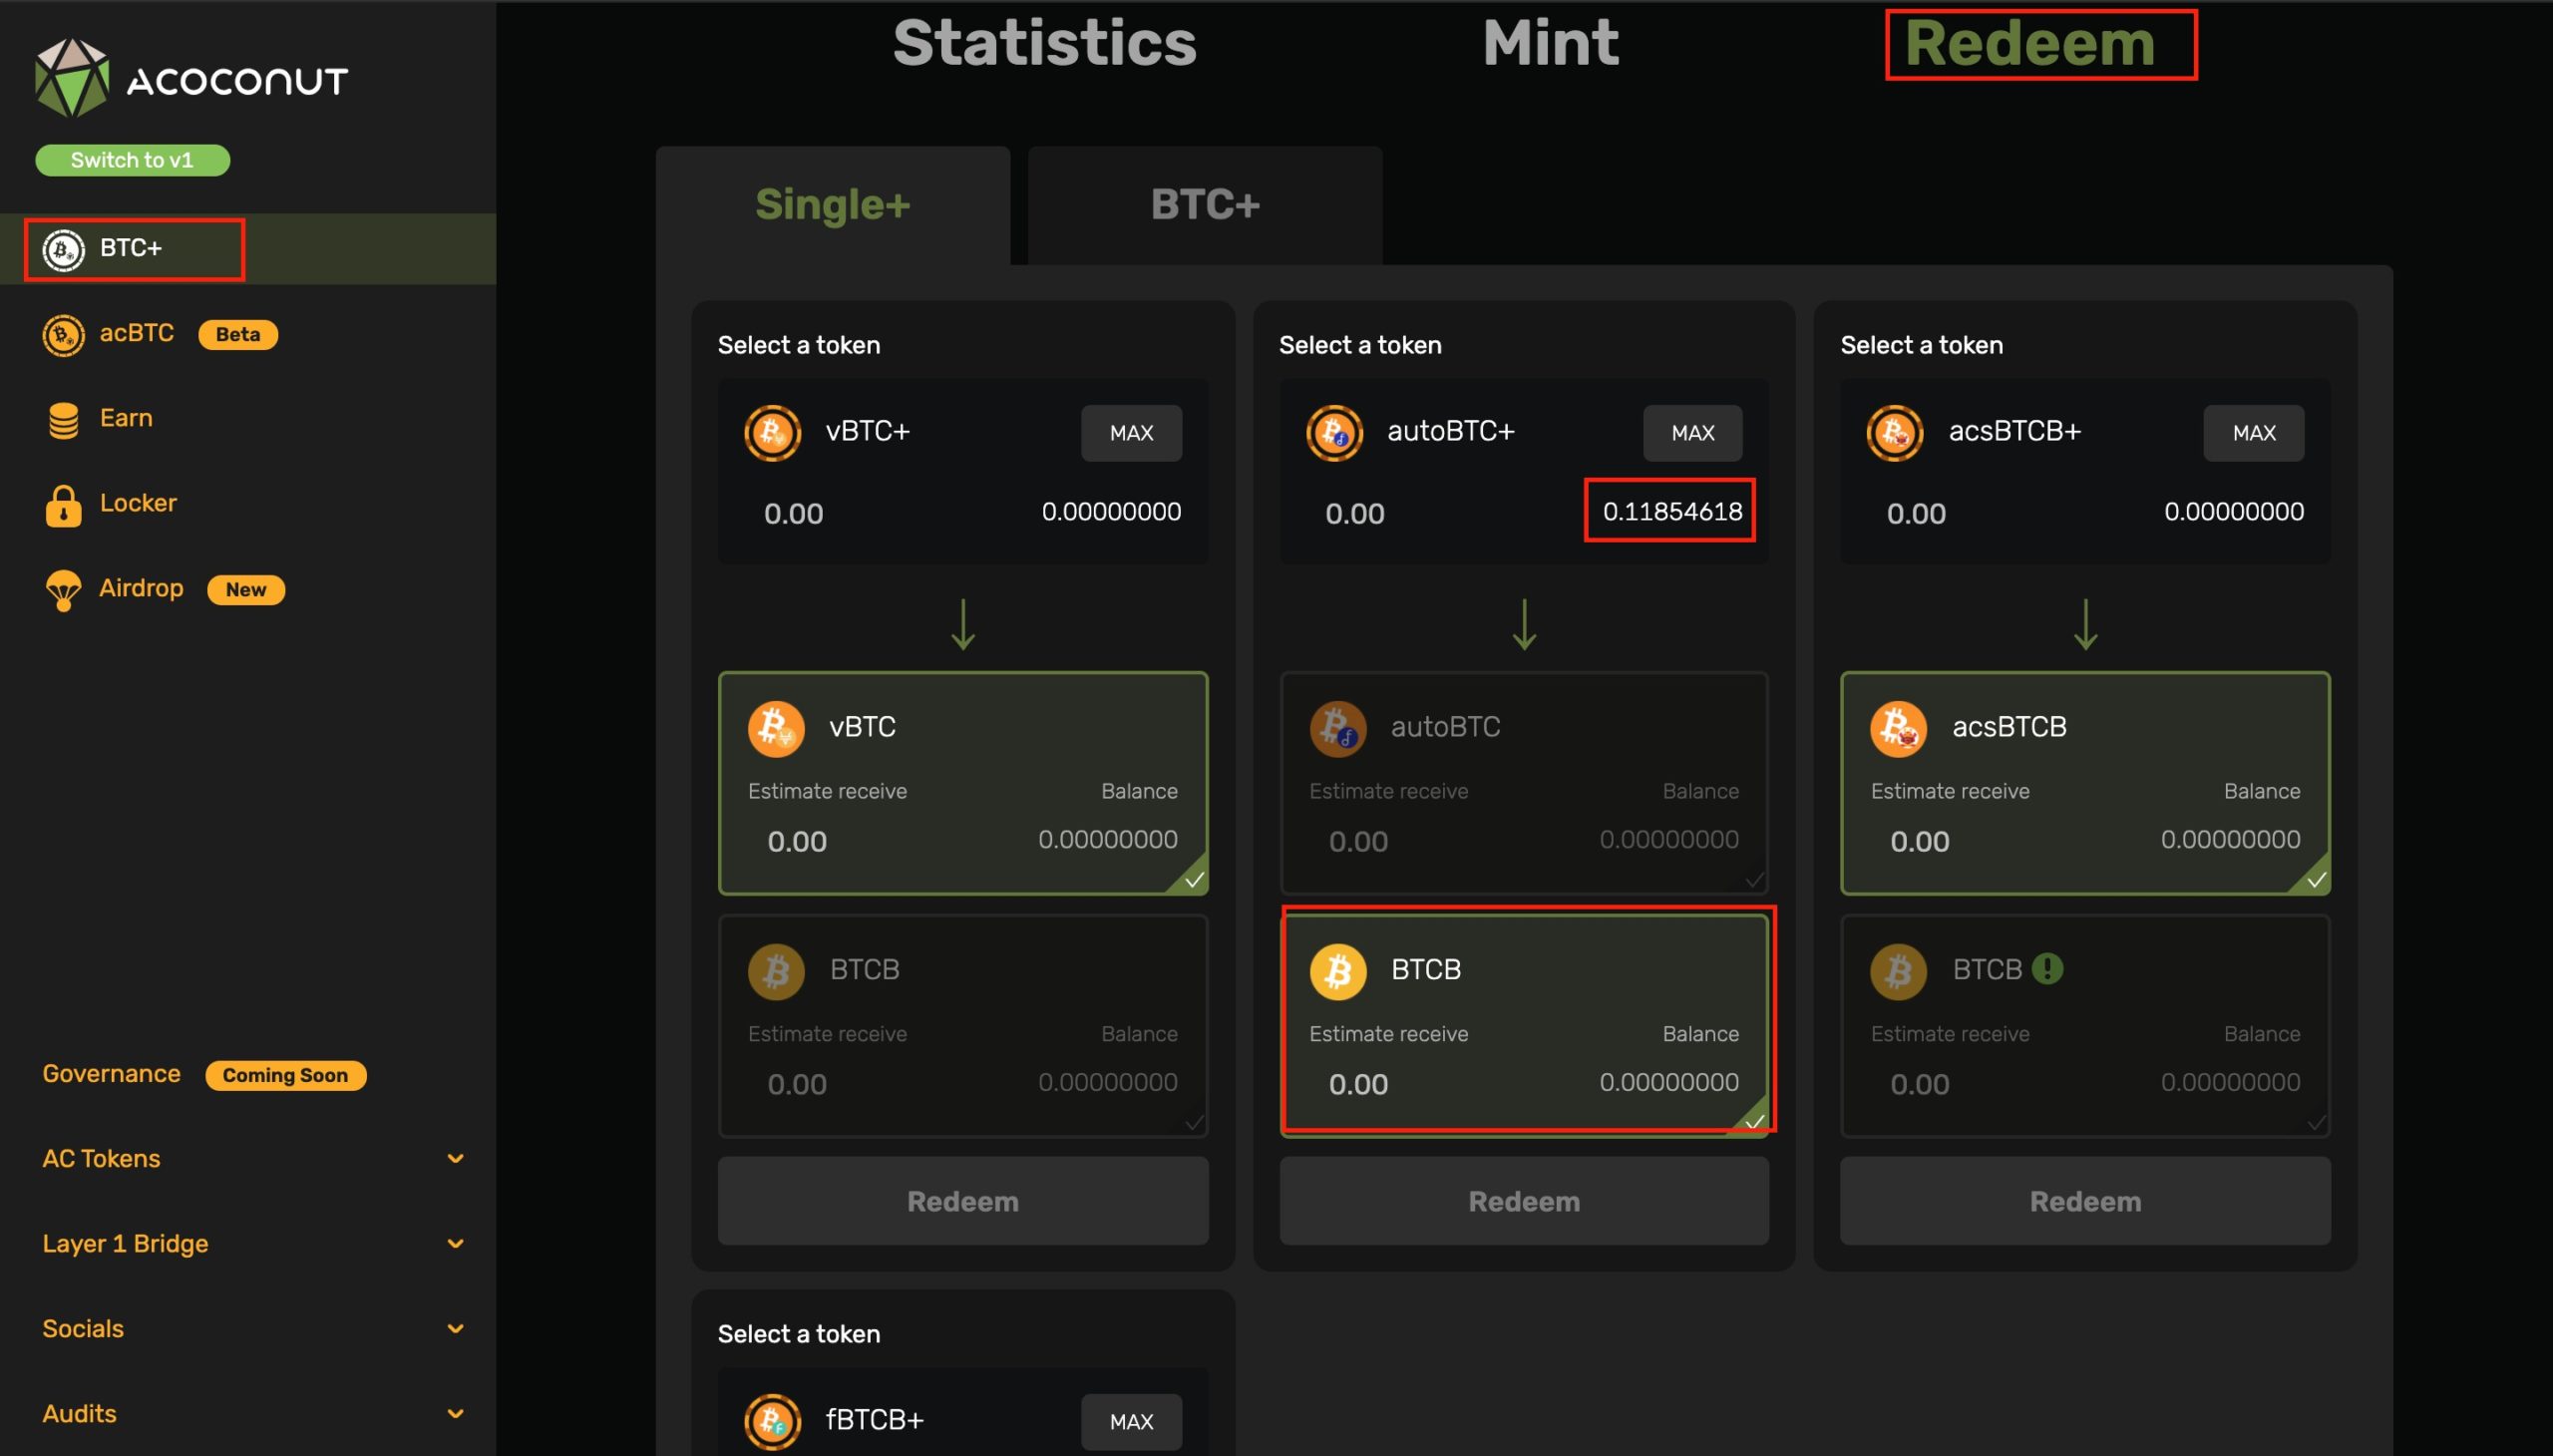Click Redeem button under vBTC+ card
2553x1456 pixels.
coord(962,1201)
